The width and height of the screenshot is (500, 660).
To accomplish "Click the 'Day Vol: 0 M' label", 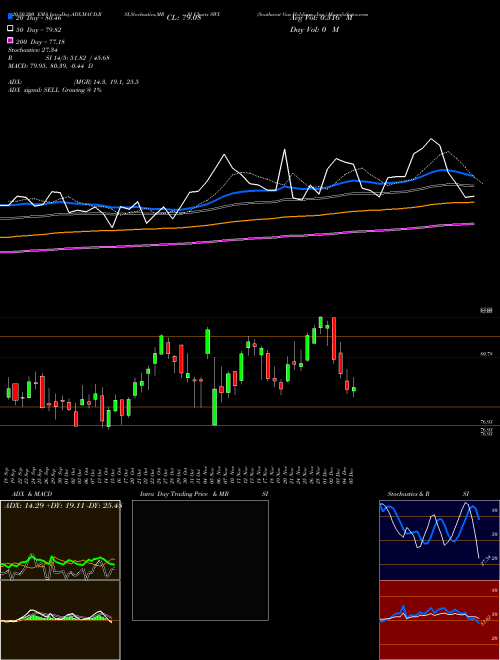I will (314, 30).
